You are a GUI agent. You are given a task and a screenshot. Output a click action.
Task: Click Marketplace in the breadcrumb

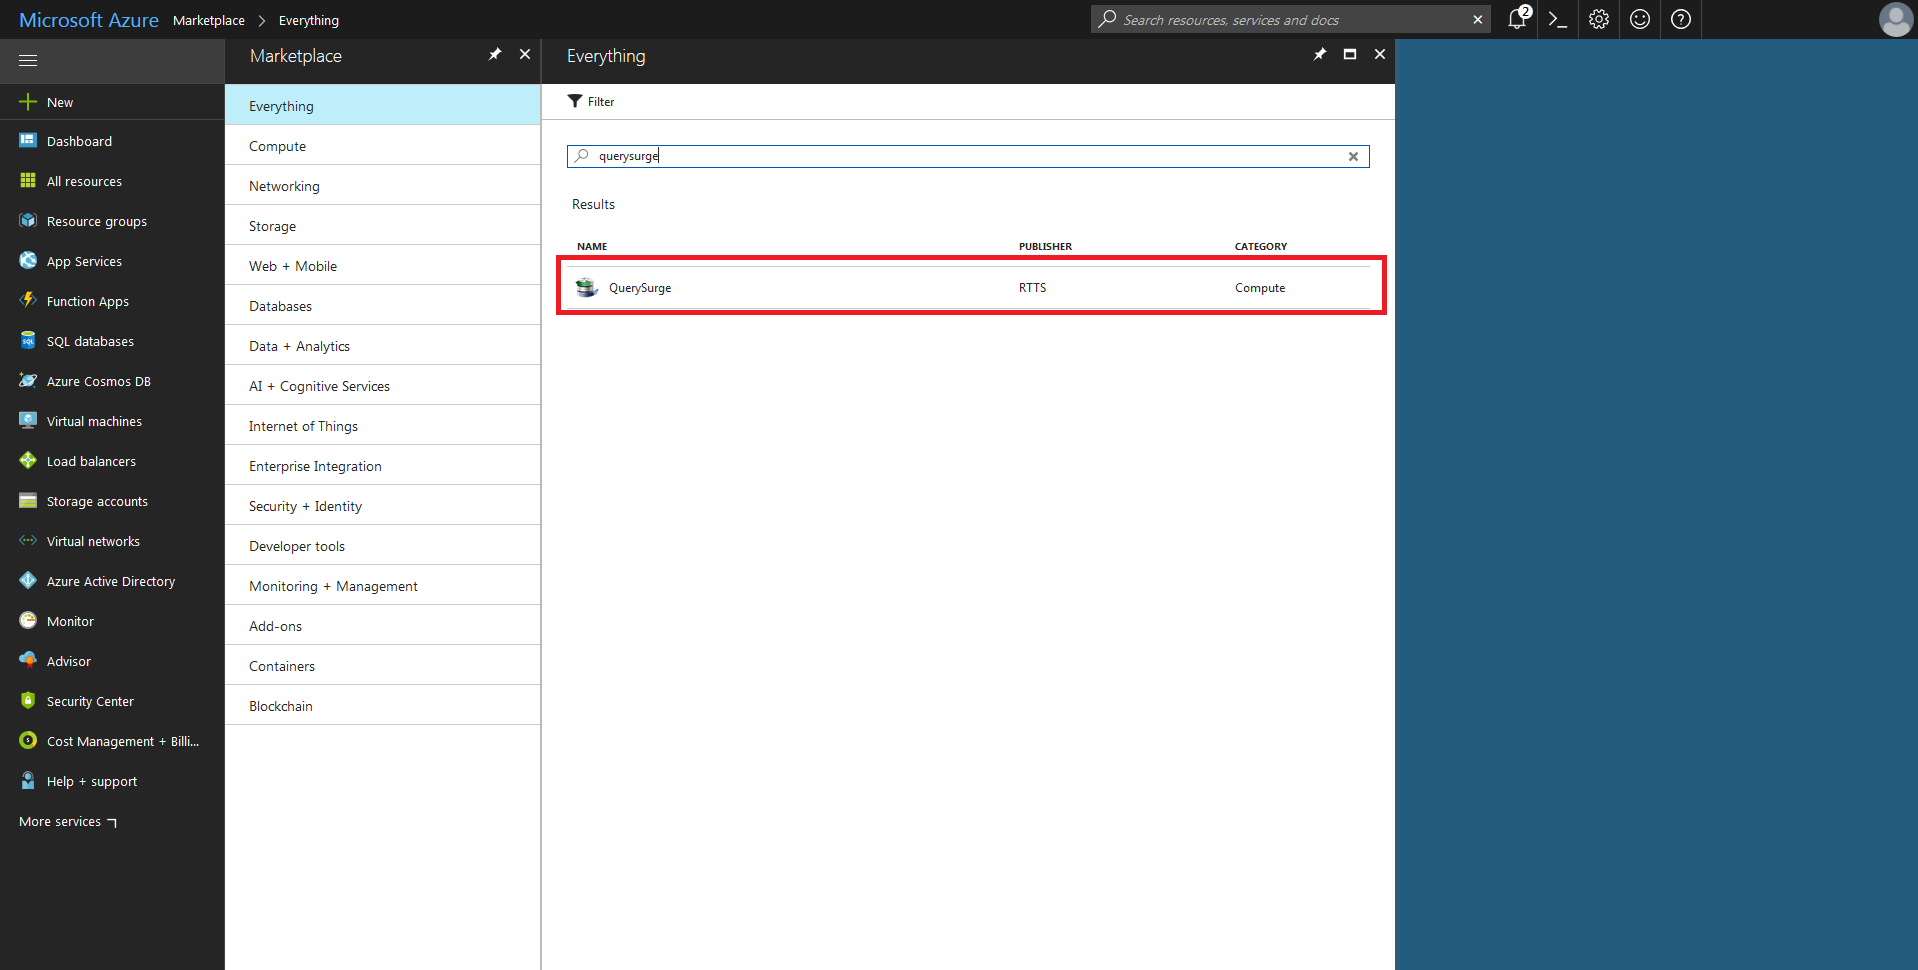[x=209, y=20]
